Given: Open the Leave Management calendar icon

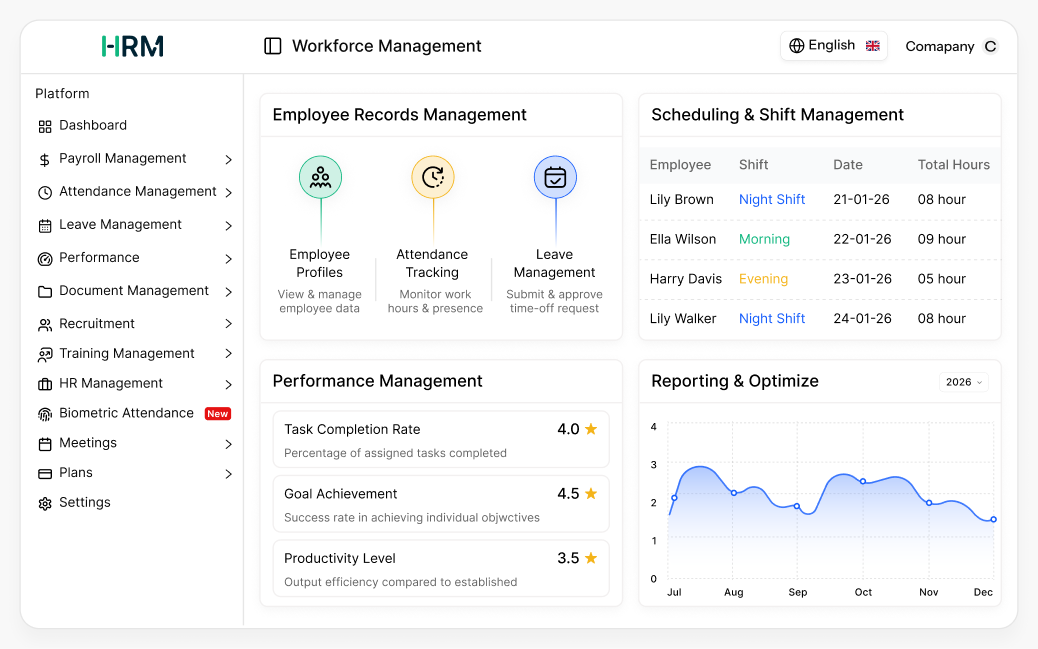Looking at the screenshot, I should [x=44, y=224].
